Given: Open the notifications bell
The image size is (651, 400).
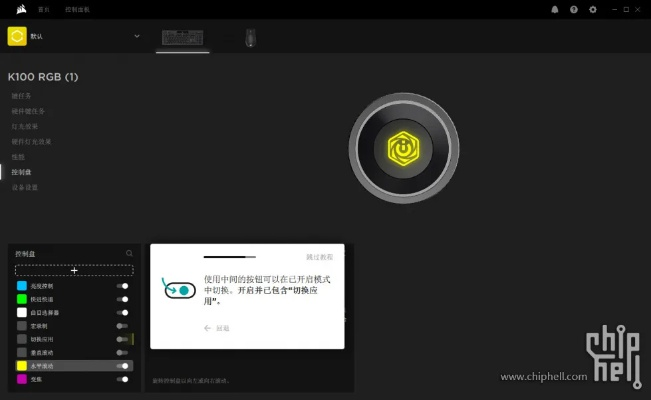Looking at the screenshot, I should (555, 9).
